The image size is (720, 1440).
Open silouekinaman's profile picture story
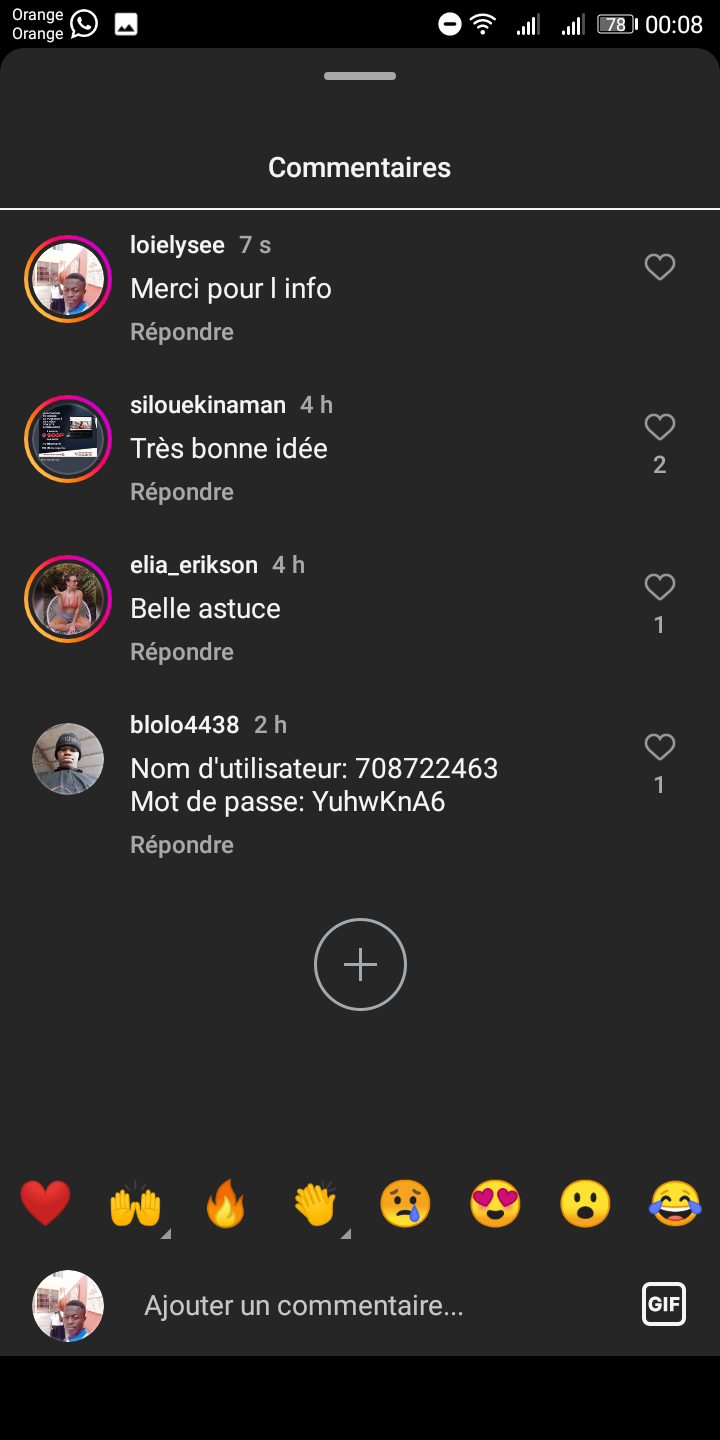tap(68, 439)
